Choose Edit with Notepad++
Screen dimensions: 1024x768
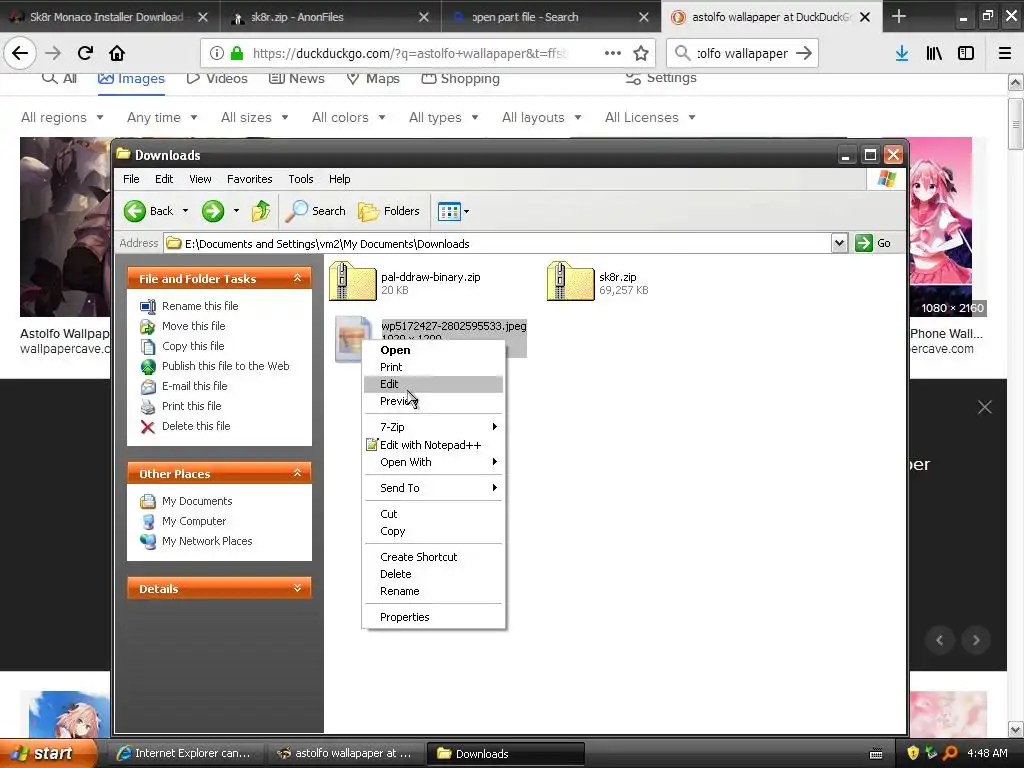pos(434,445)
